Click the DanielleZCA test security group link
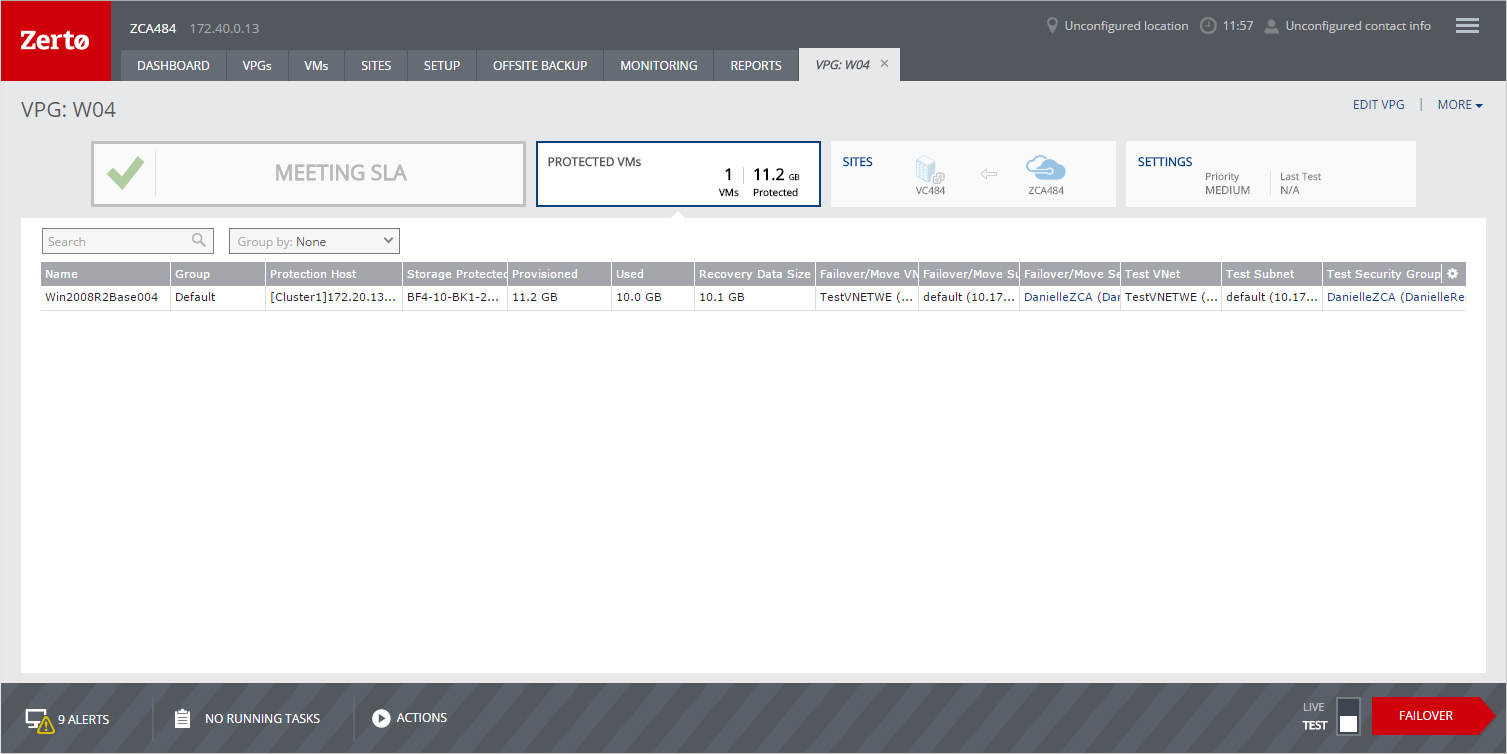1507x754 pixels. coord(1395,297)
